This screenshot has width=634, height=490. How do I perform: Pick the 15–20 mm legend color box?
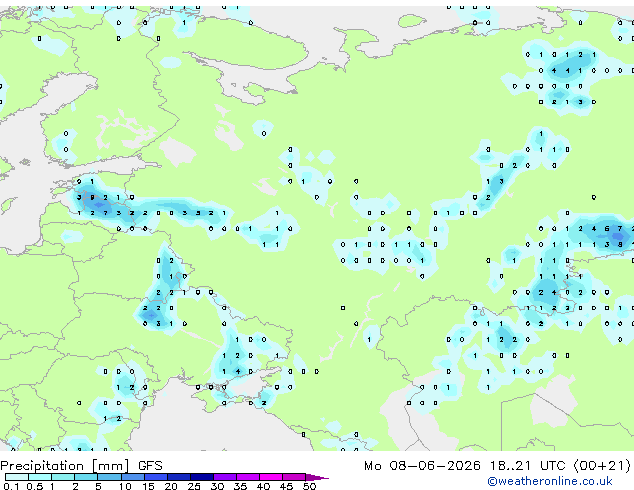(156, 477)
